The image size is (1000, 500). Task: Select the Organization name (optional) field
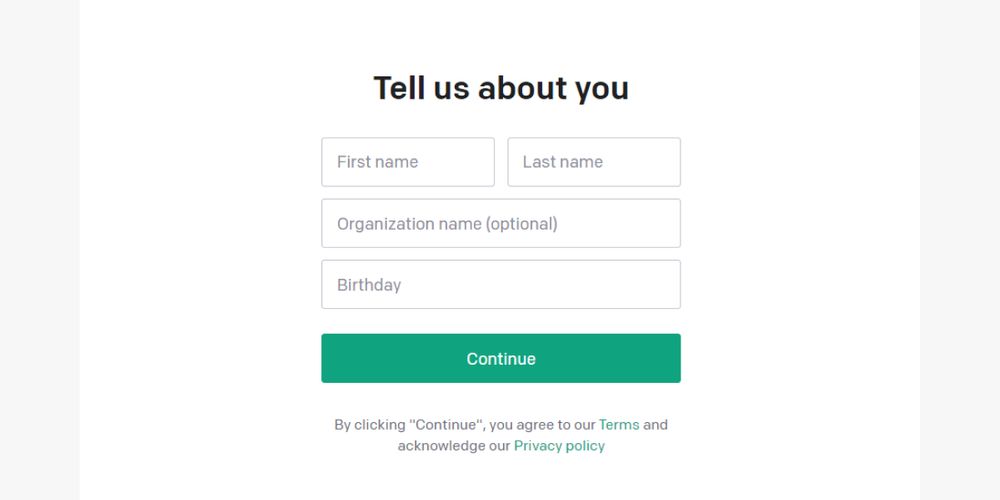click(x=500, y=223)
